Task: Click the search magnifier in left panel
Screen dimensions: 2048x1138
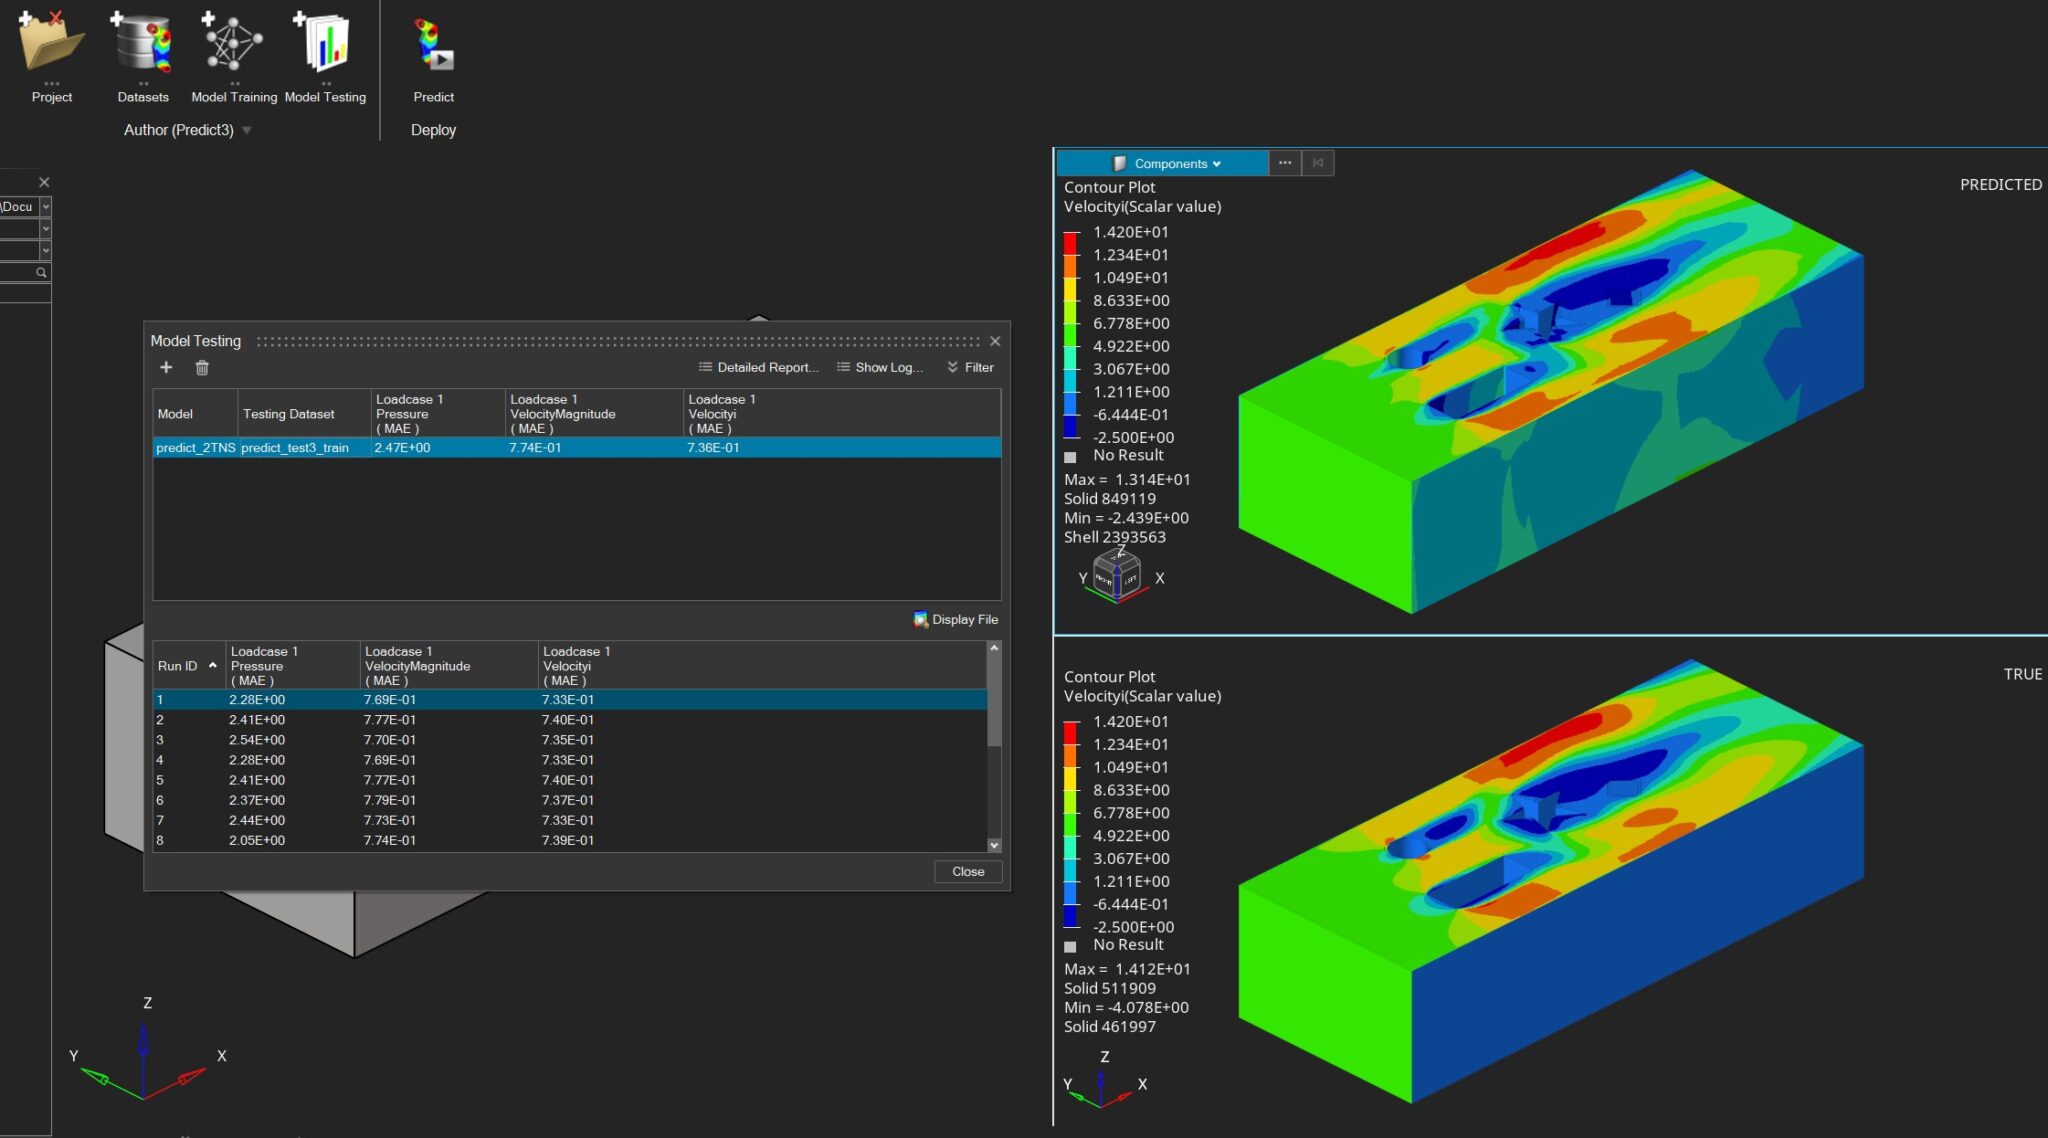Action: [41, 272]
